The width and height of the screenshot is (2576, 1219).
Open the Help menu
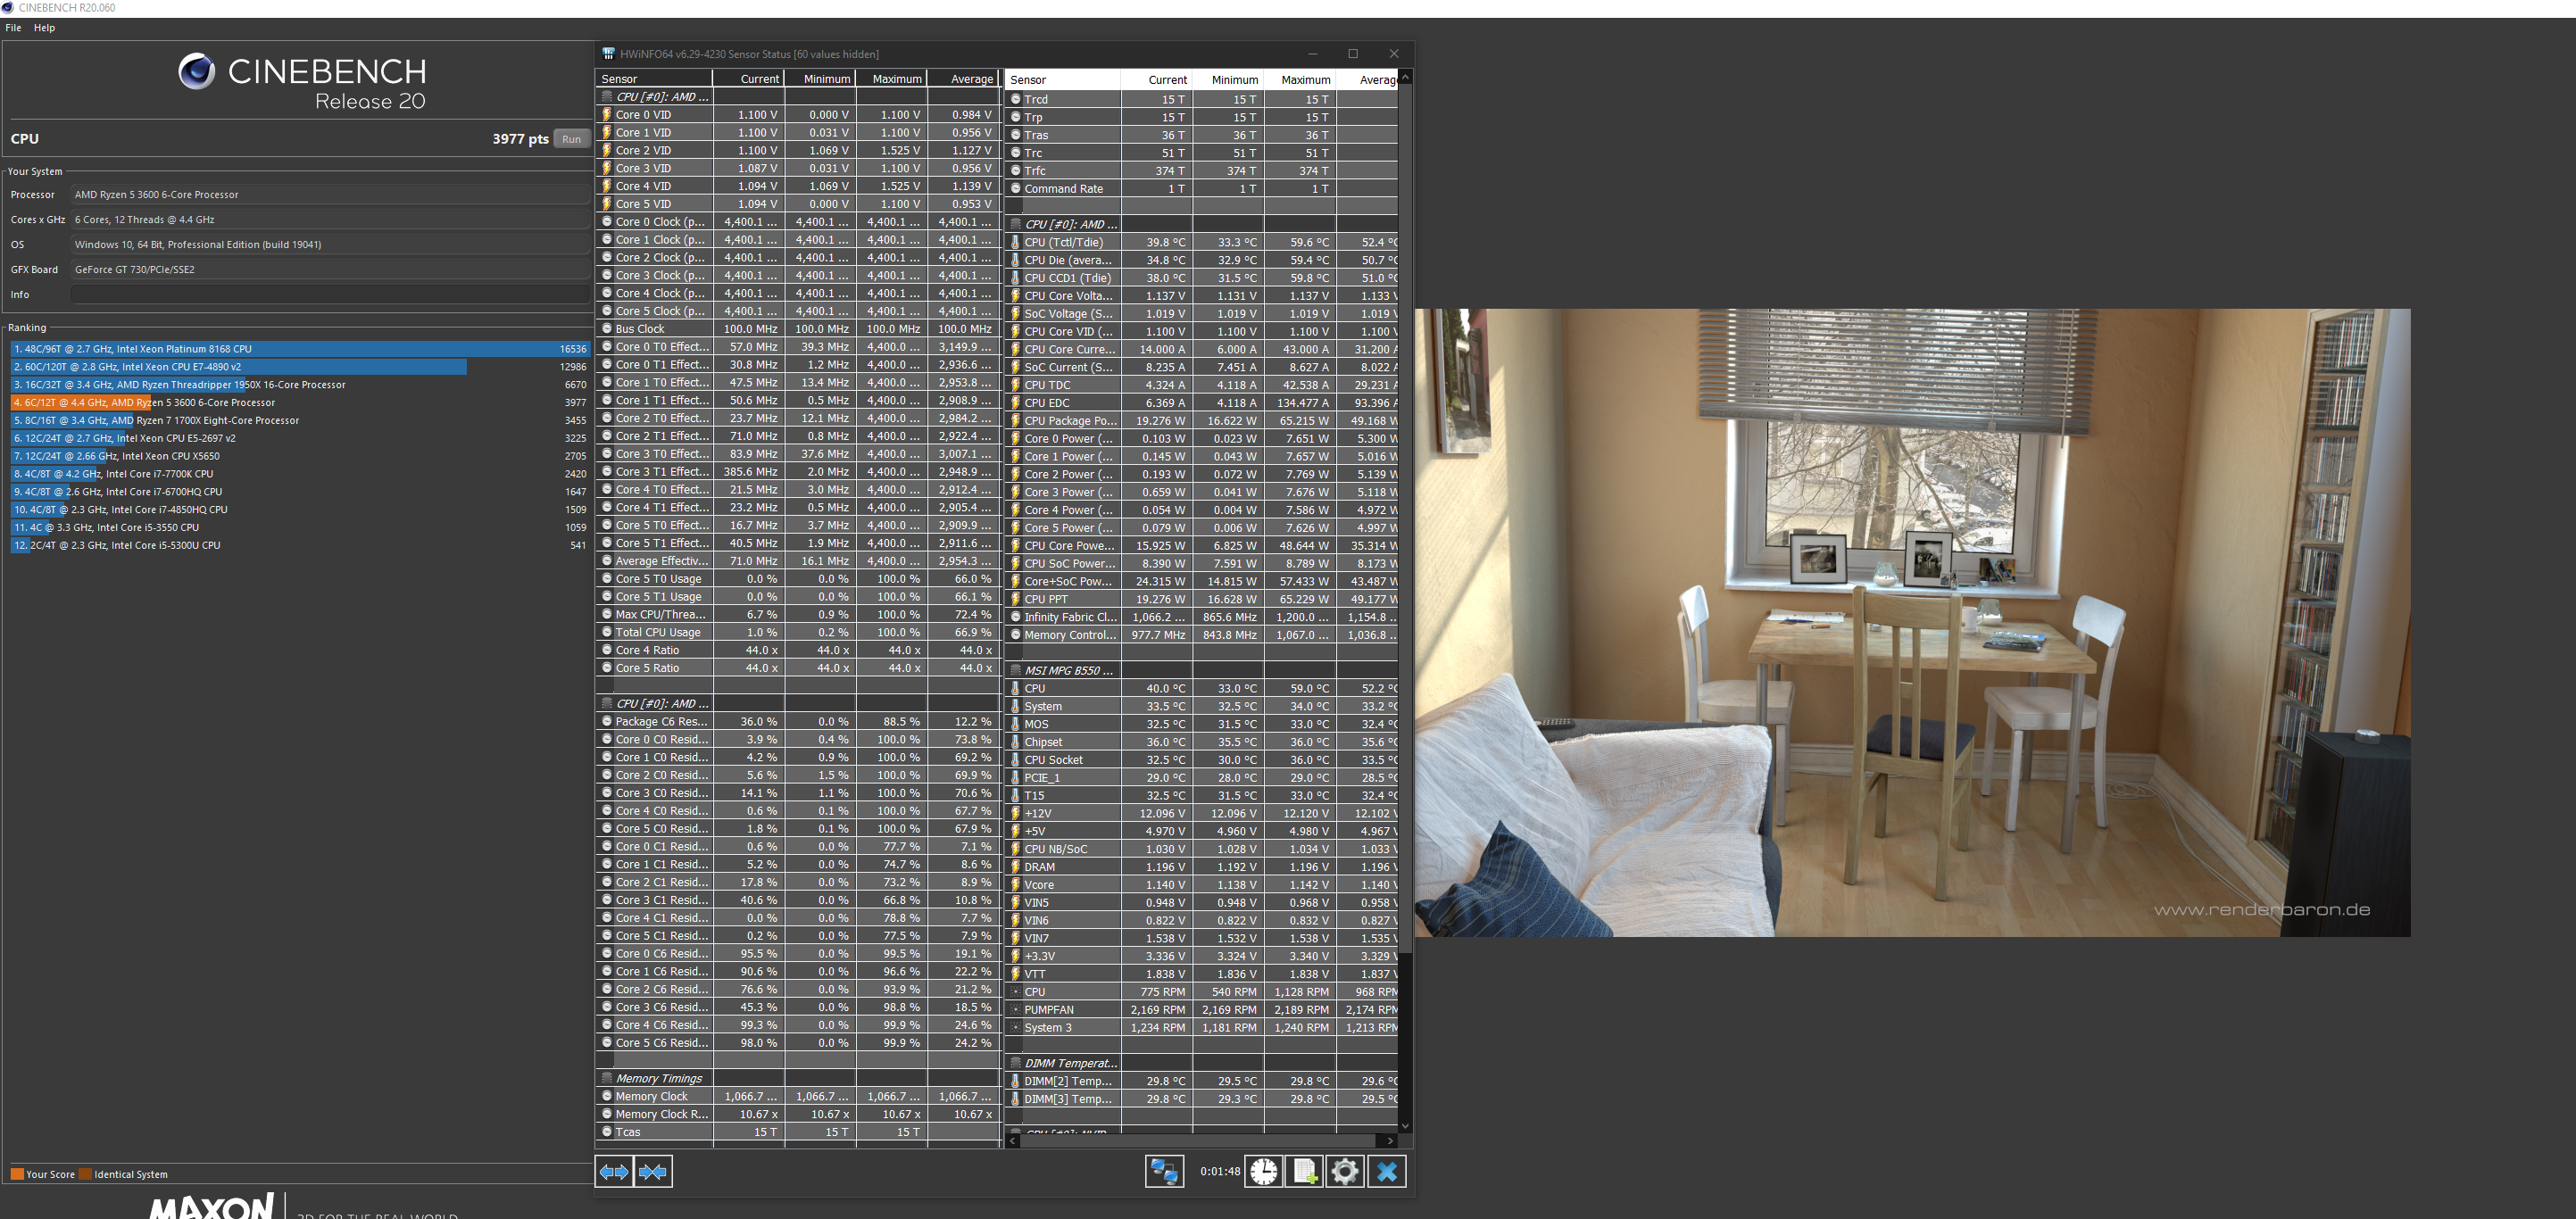point(44,28)
